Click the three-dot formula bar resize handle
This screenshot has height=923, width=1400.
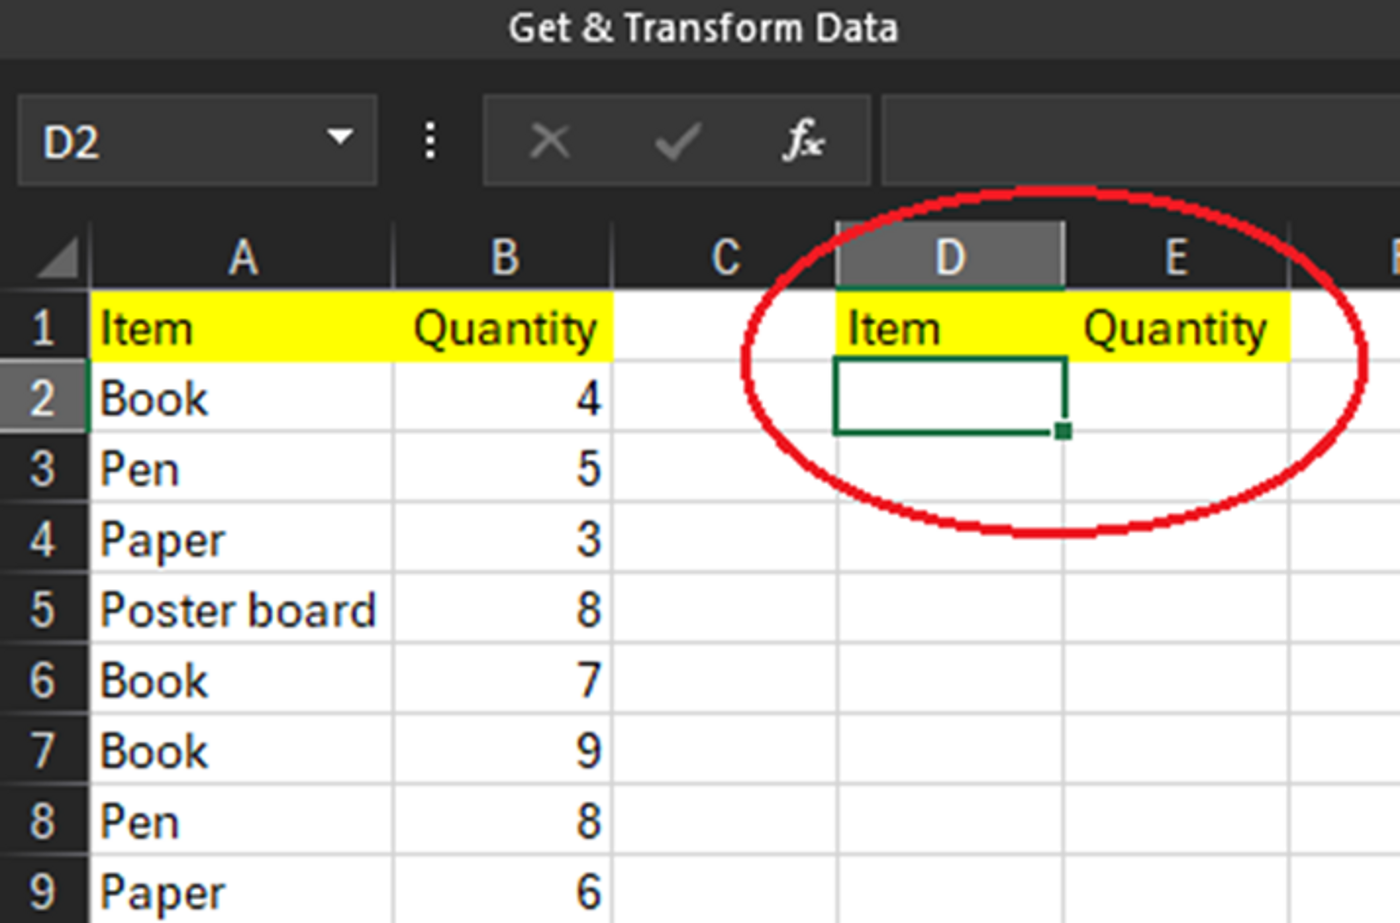(x=430, y=141)
